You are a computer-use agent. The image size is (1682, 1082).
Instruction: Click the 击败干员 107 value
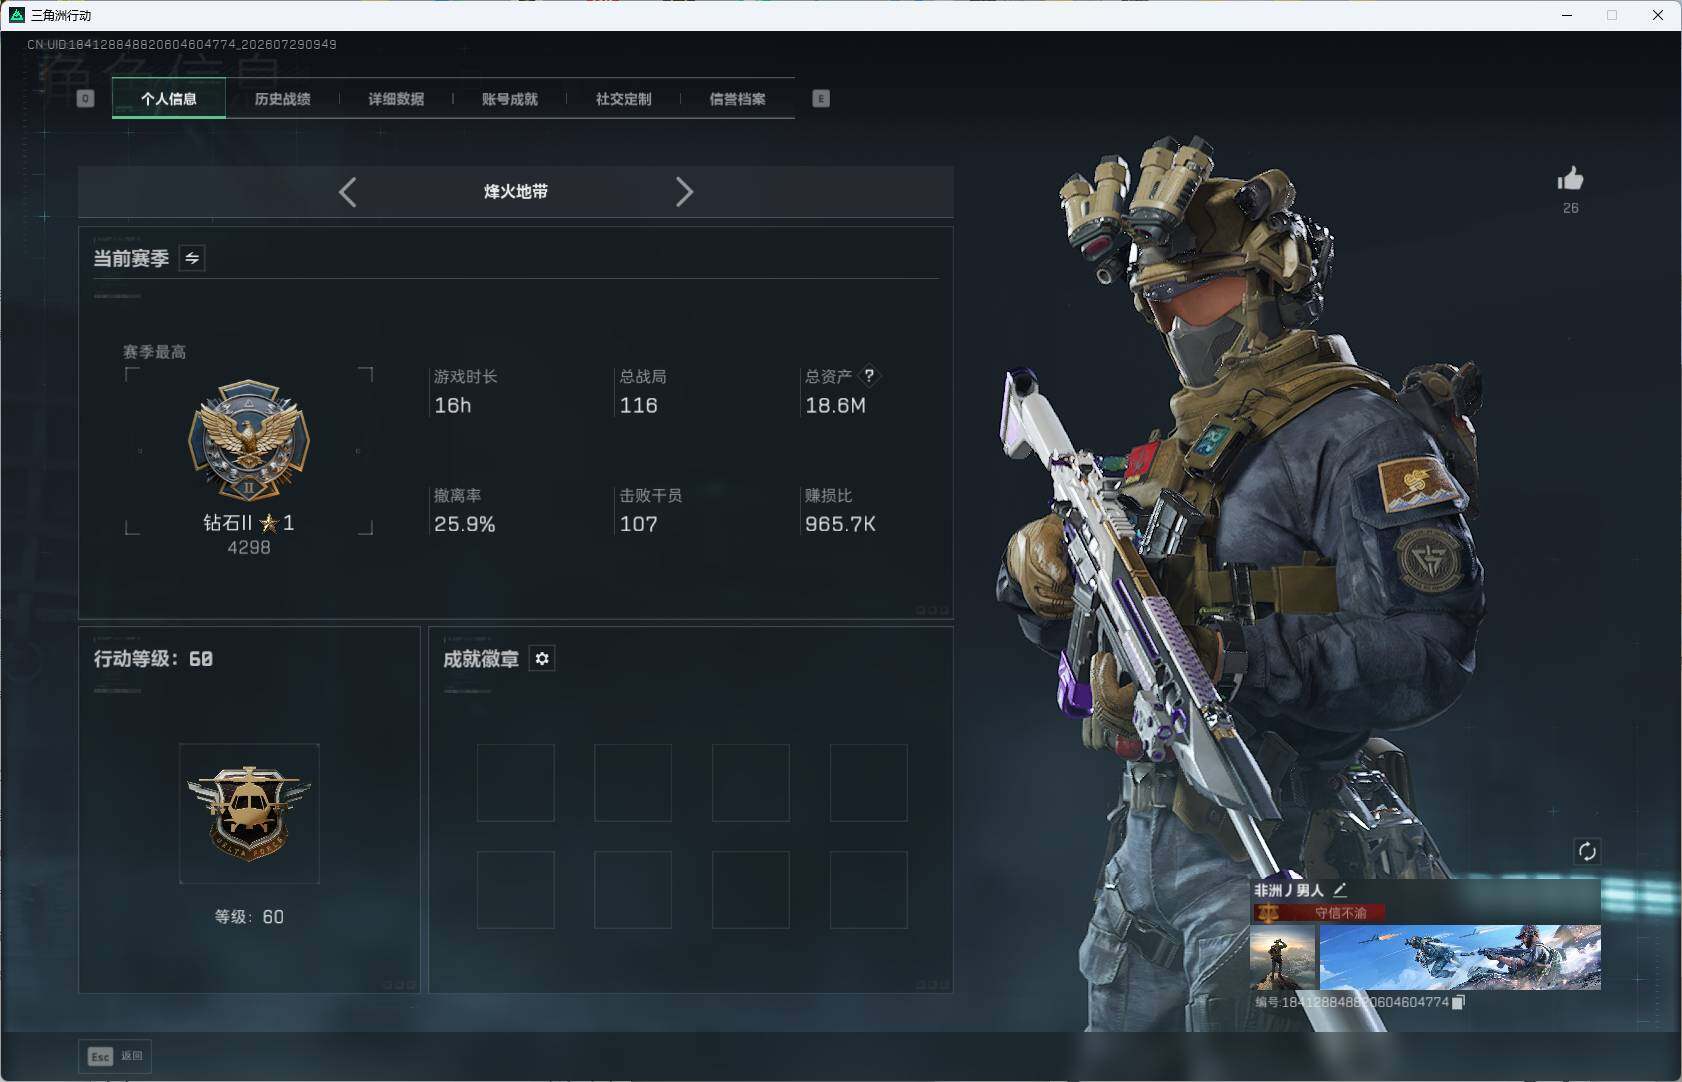click(639, 524)
